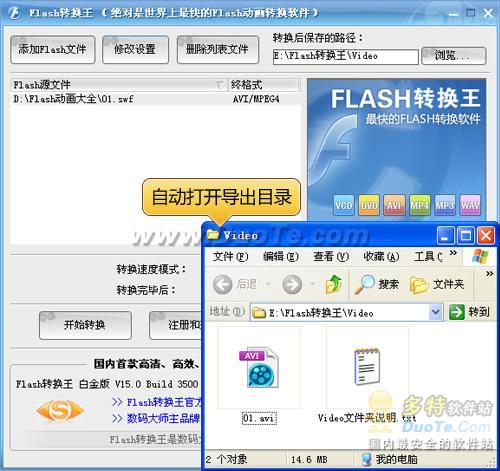Click the 2 个对象 status bar text
Image resolution: width=500 pixels, height=471 pixels.
(226, 460)
